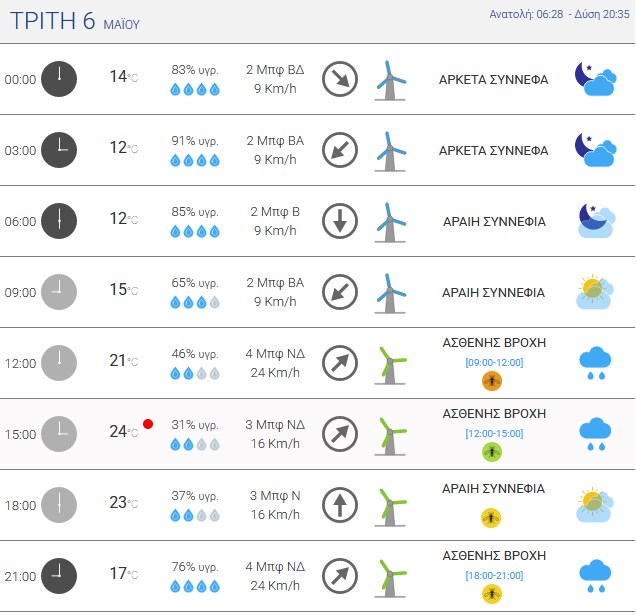Click the [12:00-15:00] rain interval link
The image size is (636, 615).
[x=494, y=433]
